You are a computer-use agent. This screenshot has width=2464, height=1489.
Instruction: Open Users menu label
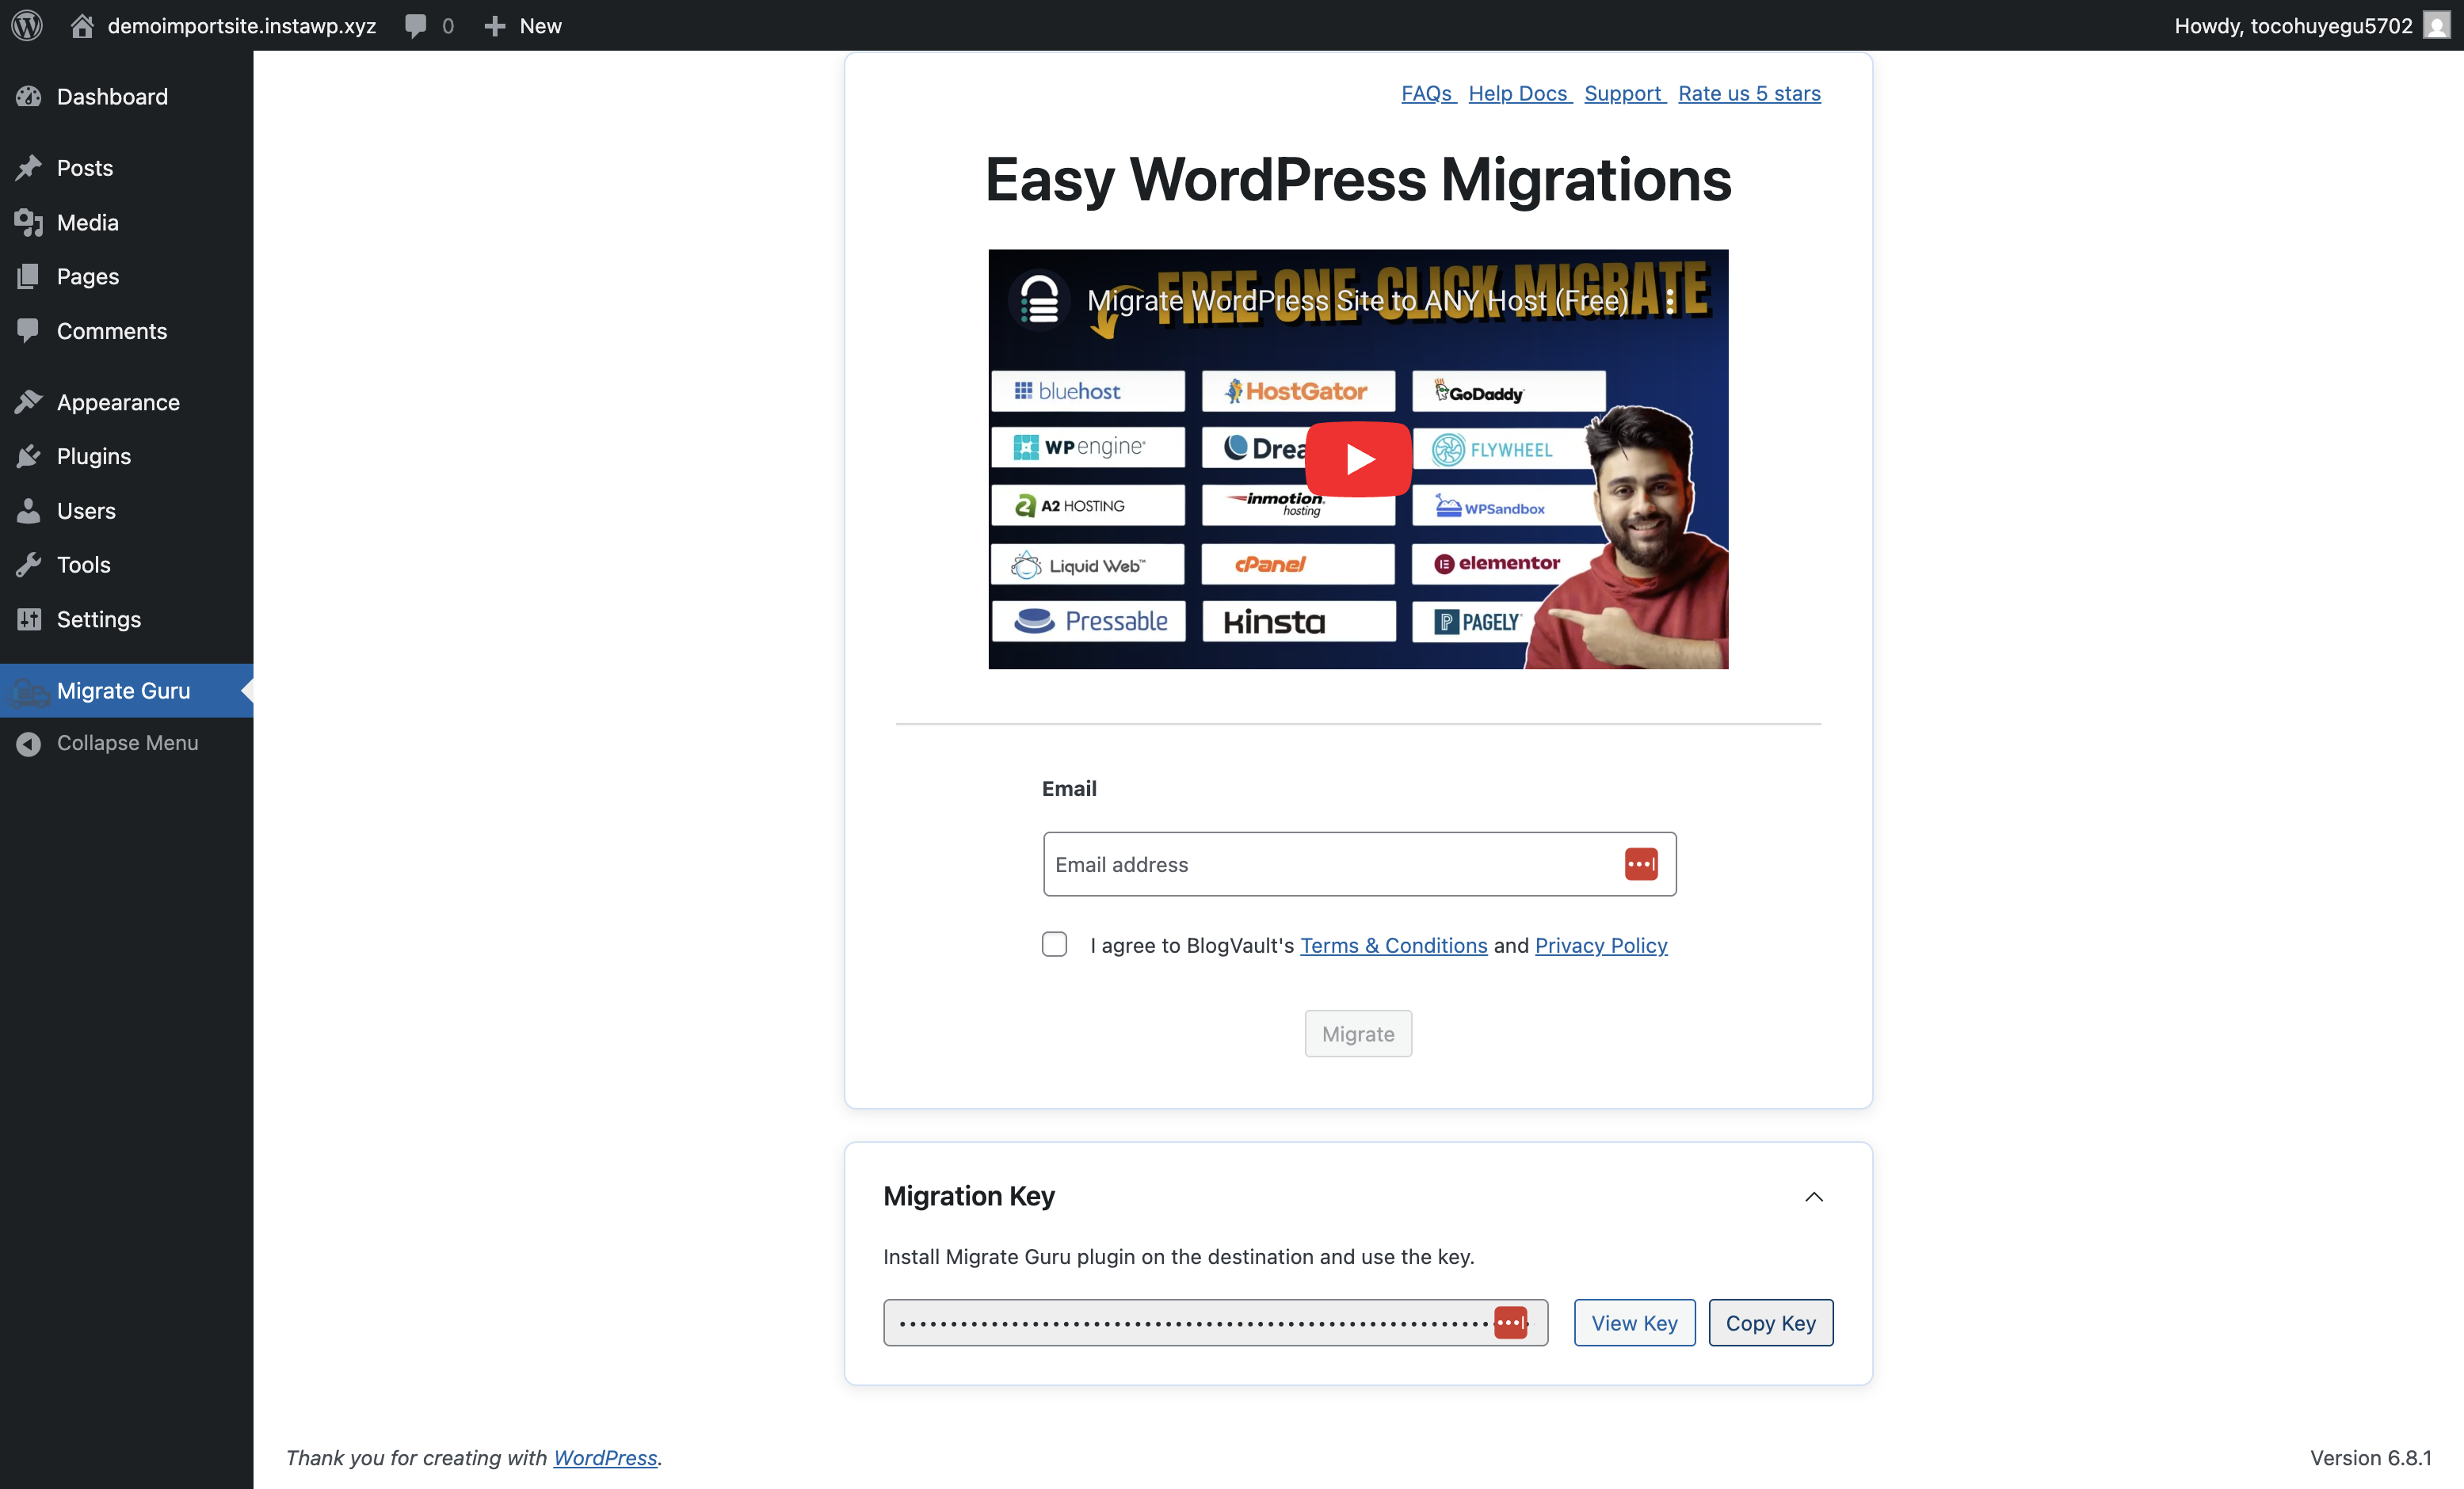click(x=86, y=510)
